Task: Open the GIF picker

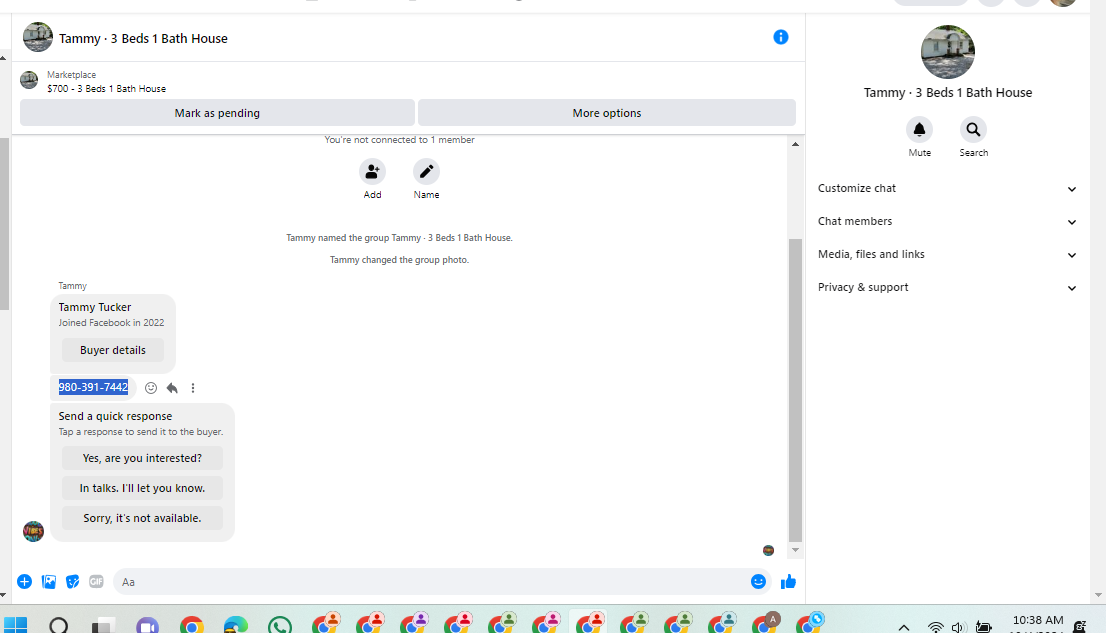Action: click(x=96, y=581)
